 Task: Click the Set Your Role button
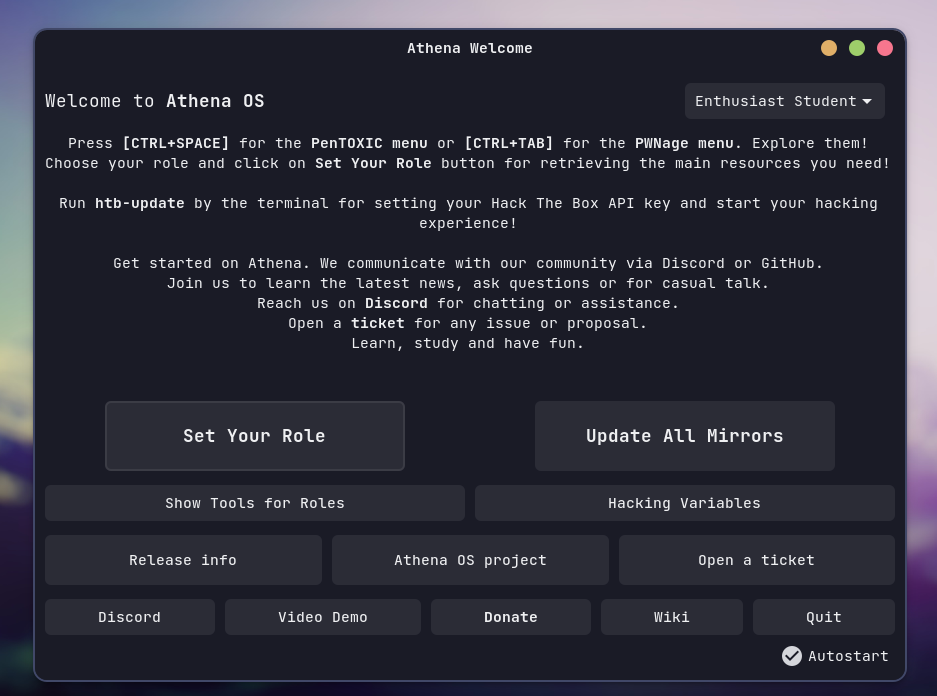coord(254,435)
